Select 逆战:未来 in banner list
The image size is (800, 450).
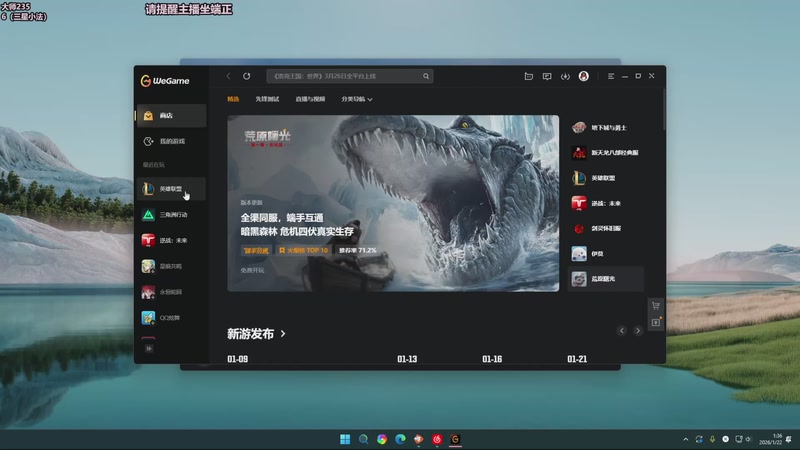[606, 203]
